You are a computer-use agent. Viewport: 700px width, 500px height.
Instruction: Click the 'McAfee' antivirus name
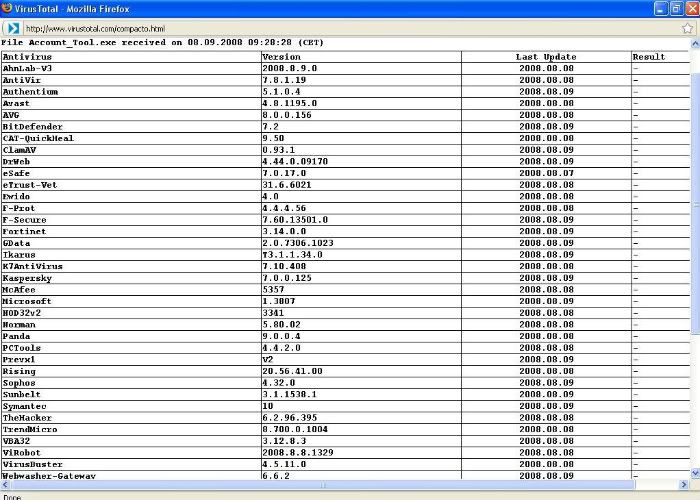tap(19, 289)
